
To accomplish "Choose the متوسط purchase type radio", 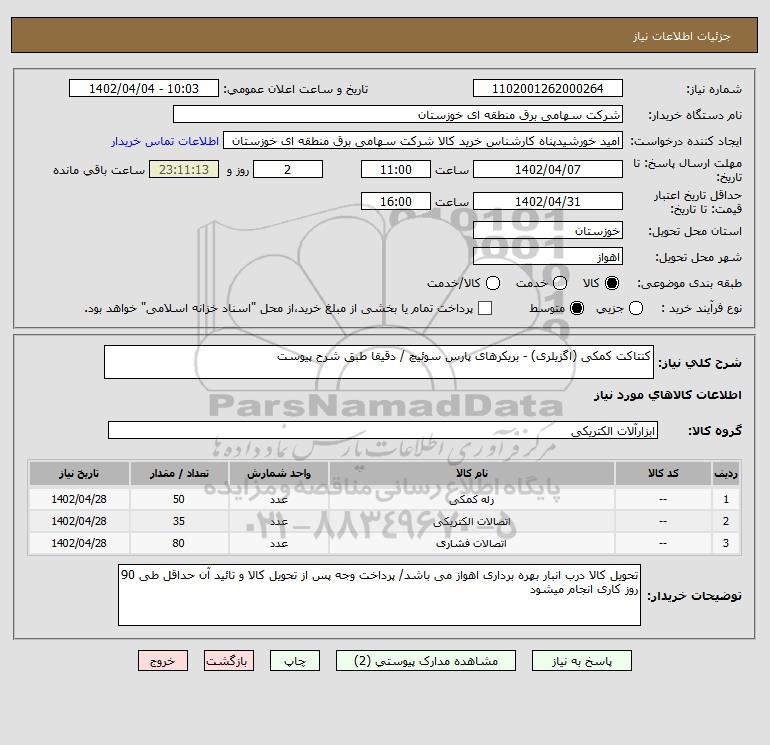I will pyautogui.click(x=577, y=308).
